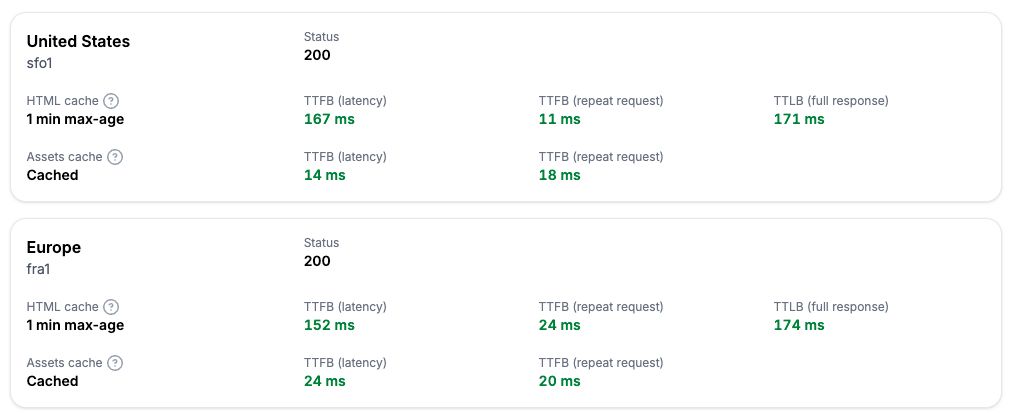Screen dimensions: 1009x414
Task: Click the 167 ms TTFB latency value
Action: click(x=329, y=119)
